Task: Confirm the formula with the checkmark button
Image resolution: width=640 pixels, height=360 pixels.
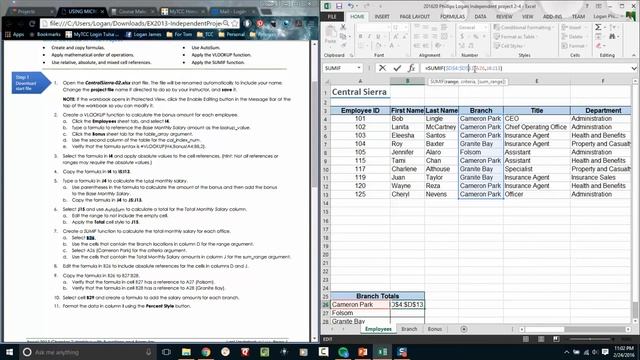Action: [x=397, y=68]
